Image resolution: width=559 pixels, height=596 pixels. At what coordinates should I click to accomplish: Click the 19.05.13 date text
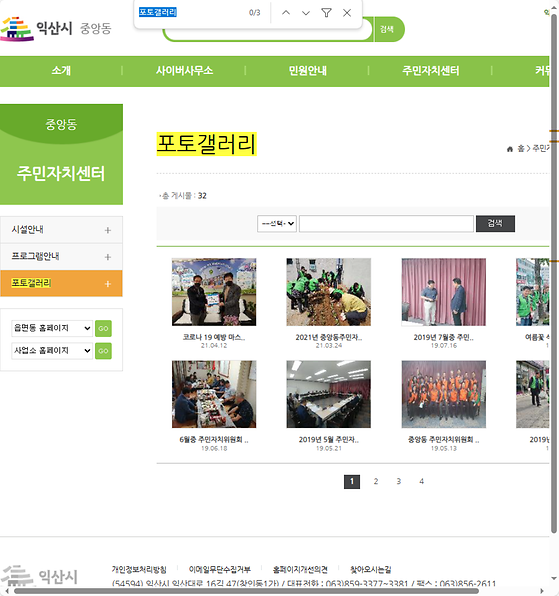[x=443, y=449]
